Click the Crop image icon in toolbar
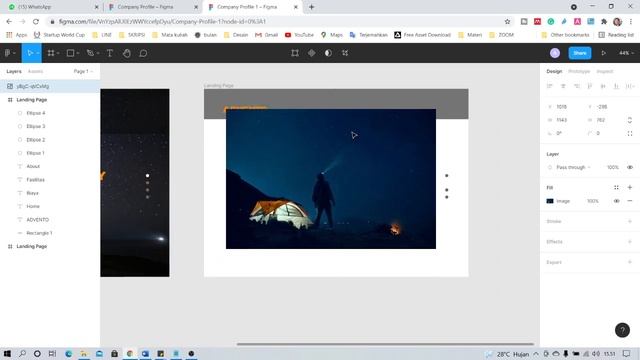The image size is (640, 360). [295, 53]
